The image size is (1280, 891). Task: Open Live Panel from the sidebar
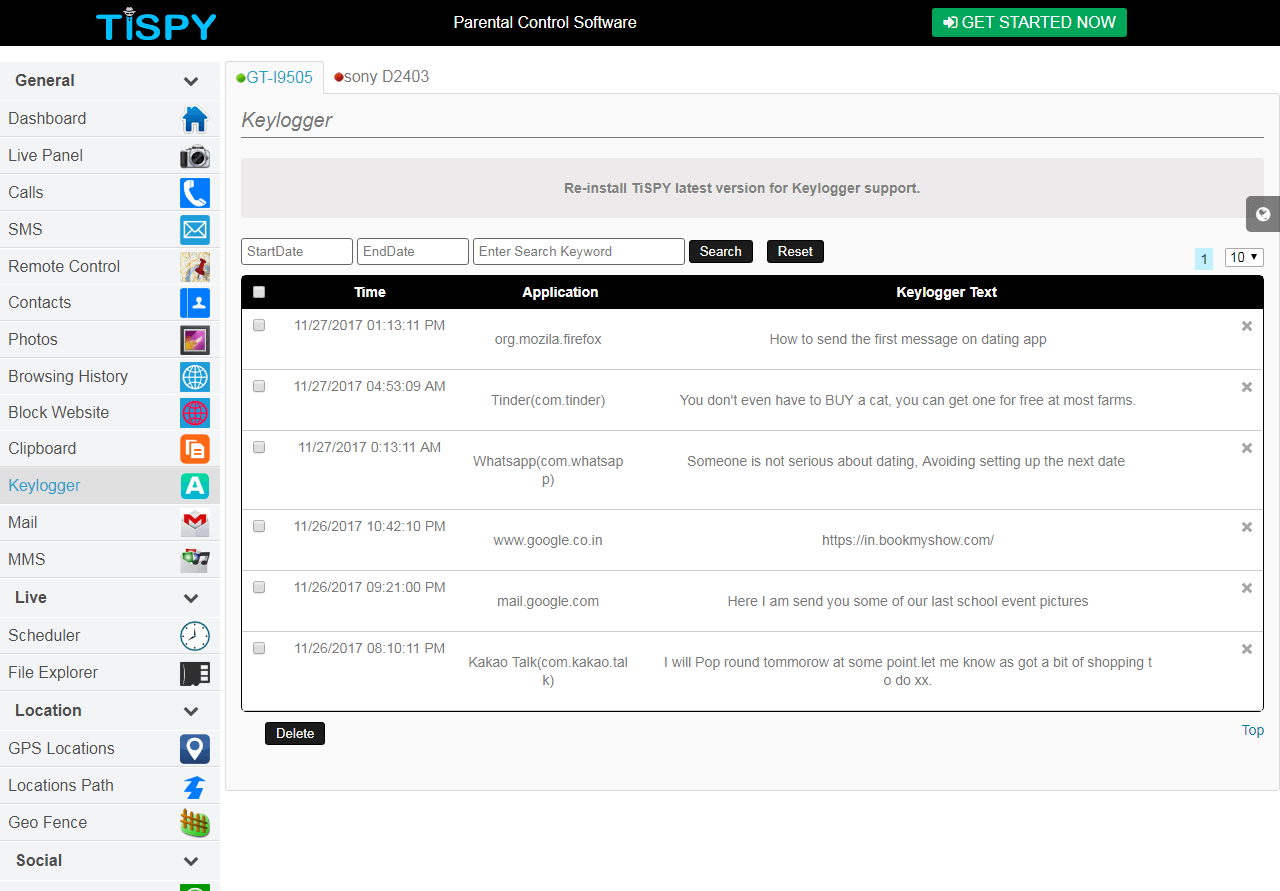pyautogui.click(x=110, y=156)
